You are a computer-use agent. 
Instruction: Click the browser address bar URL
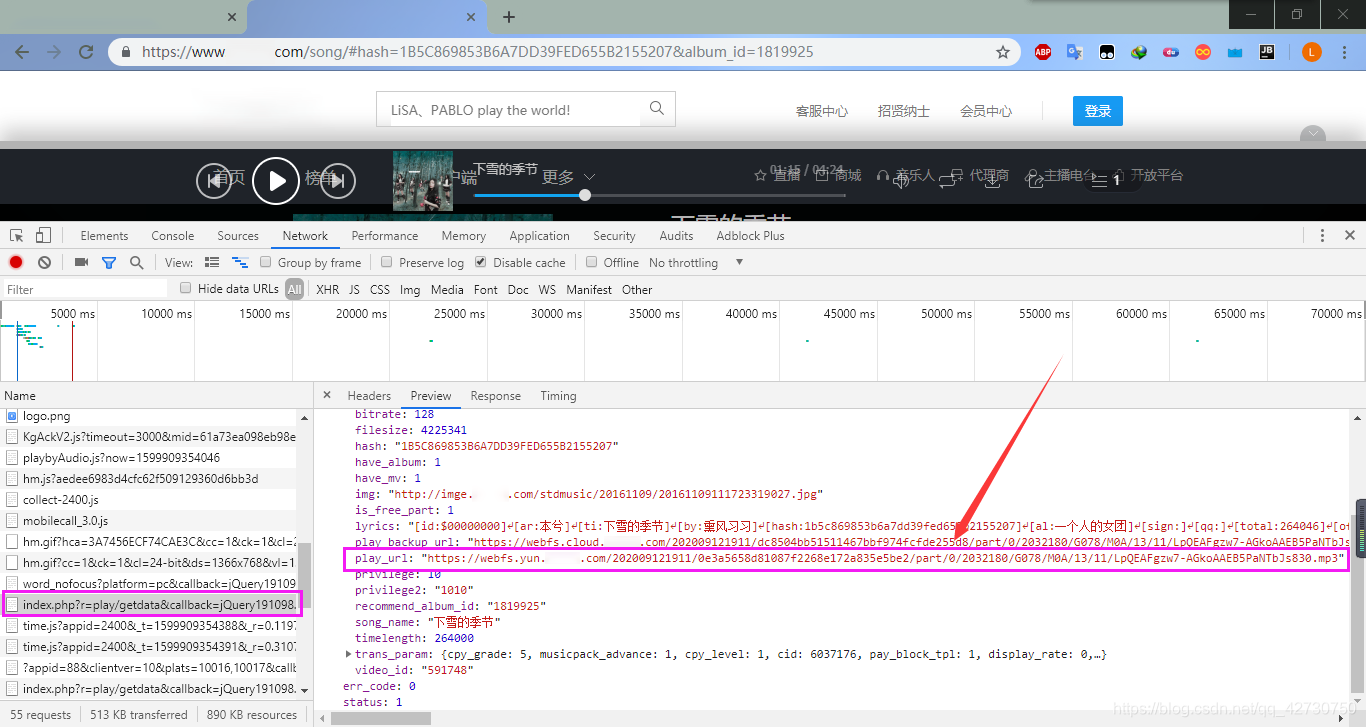477,52
